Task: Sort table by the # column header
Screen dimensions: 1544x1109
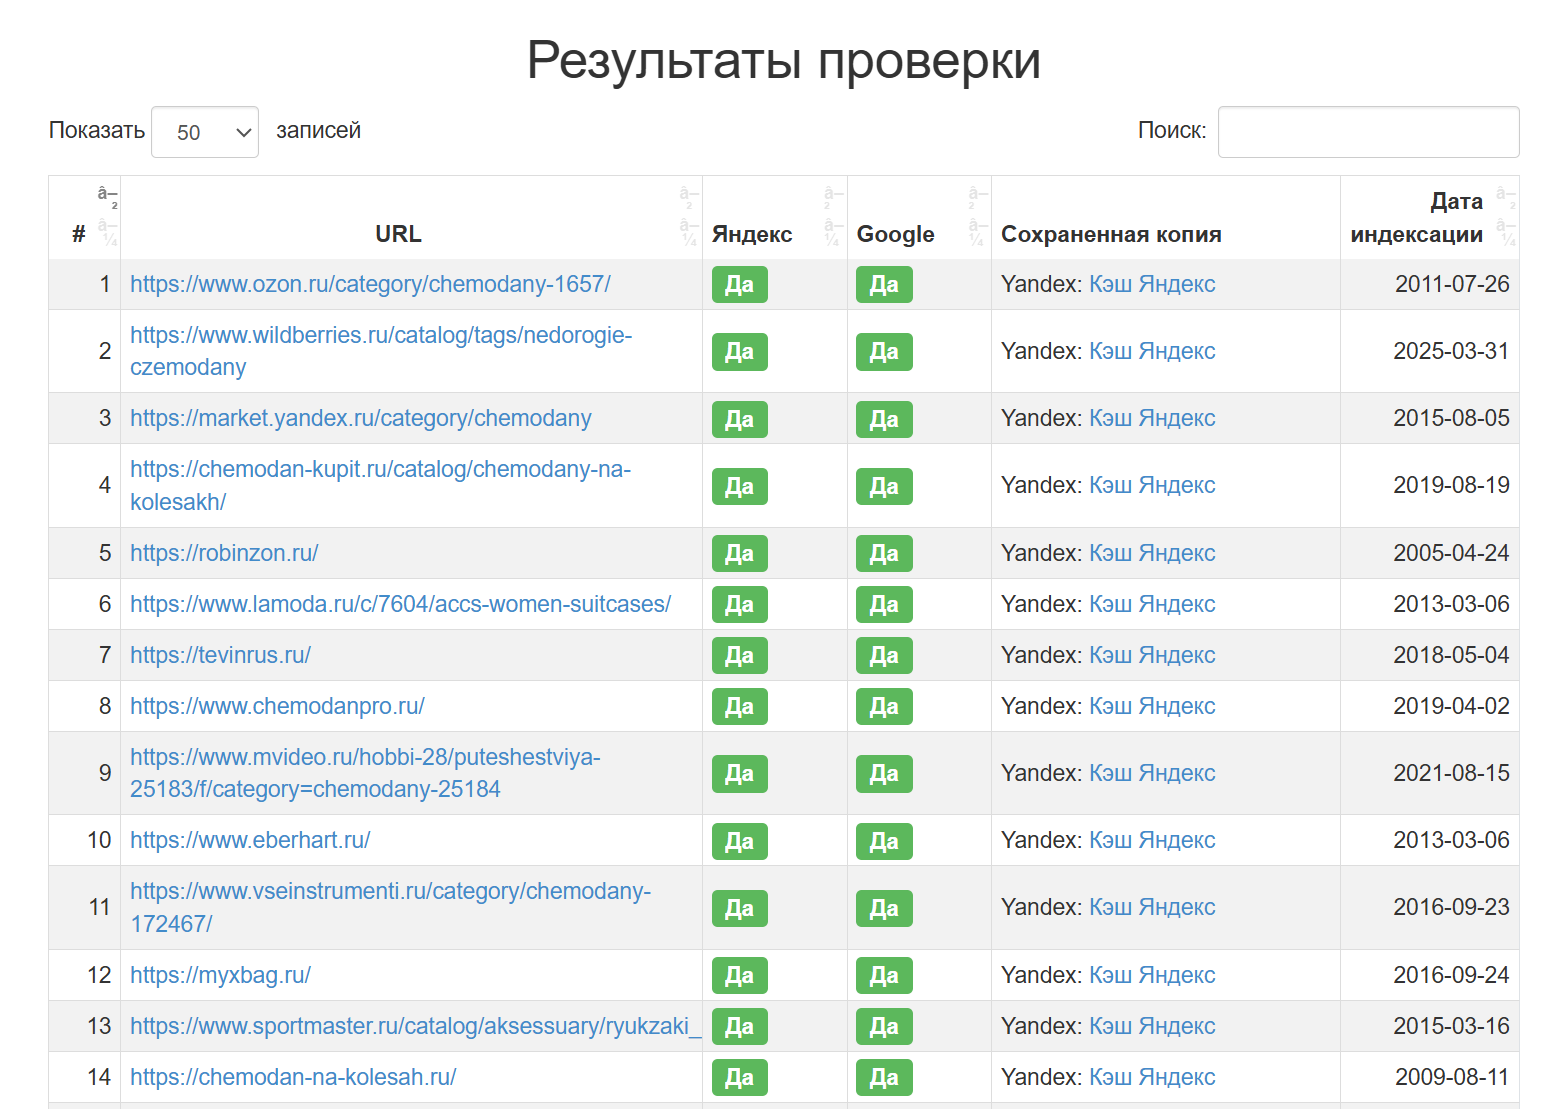Action: point(84,218)
